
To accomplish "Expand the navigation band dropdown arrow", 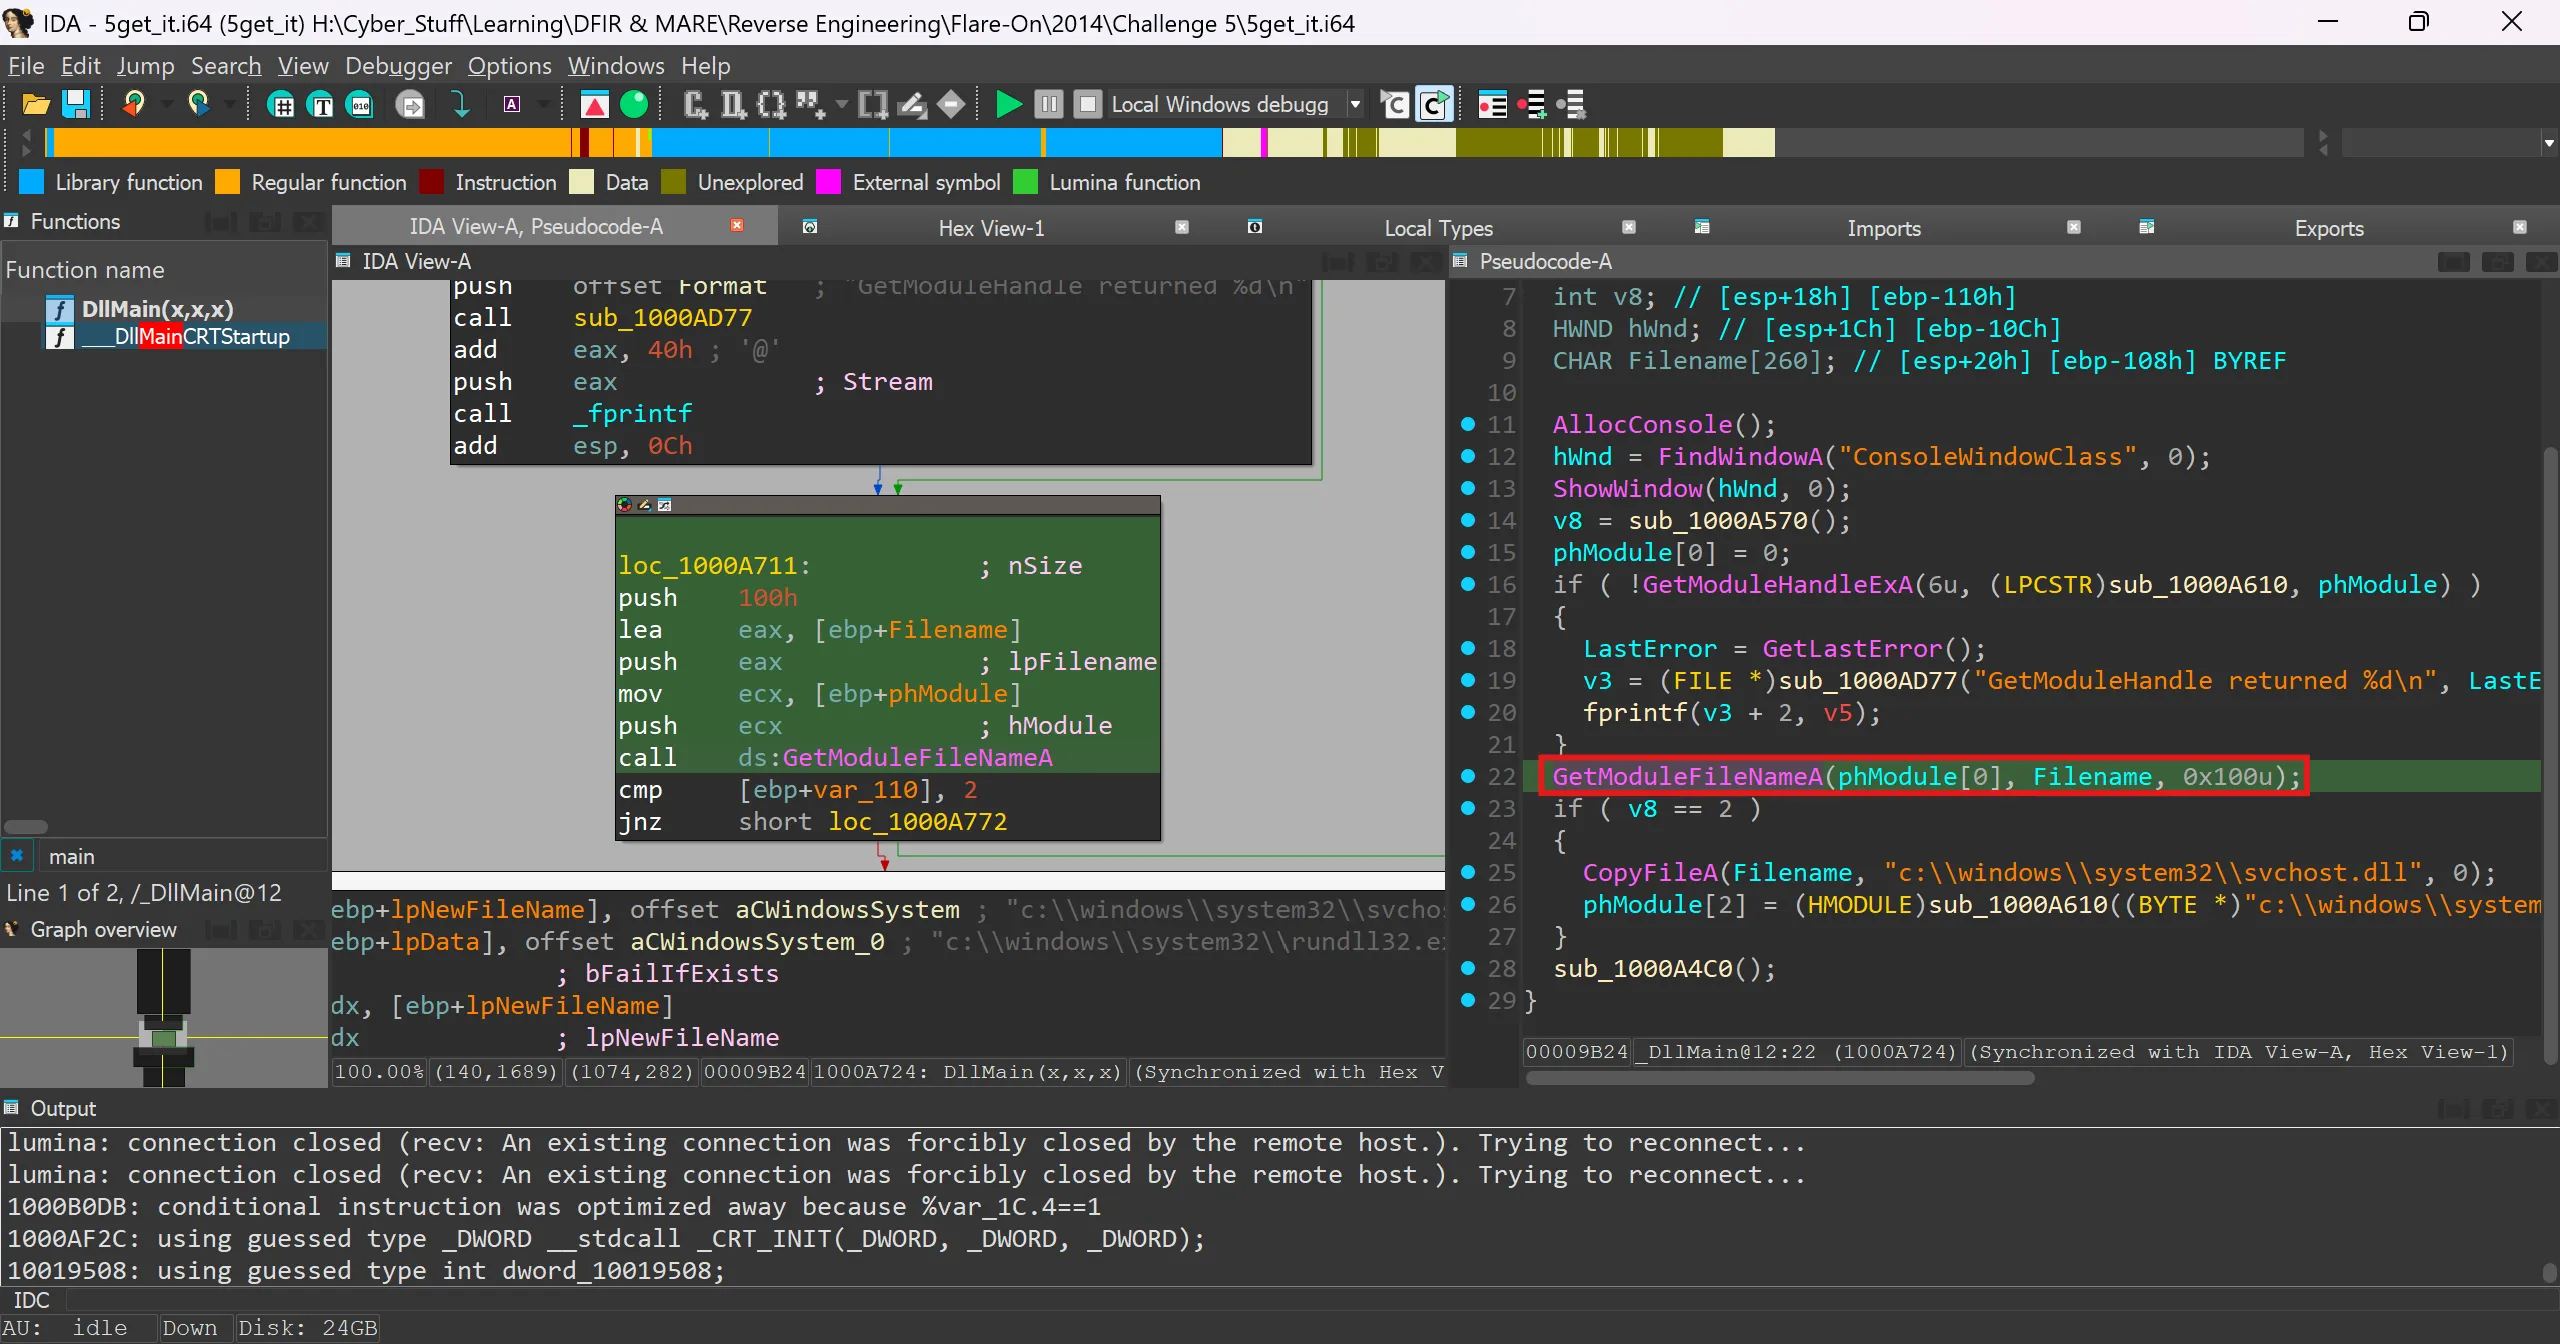I will pyautogui.click(x=2549, y=143).
